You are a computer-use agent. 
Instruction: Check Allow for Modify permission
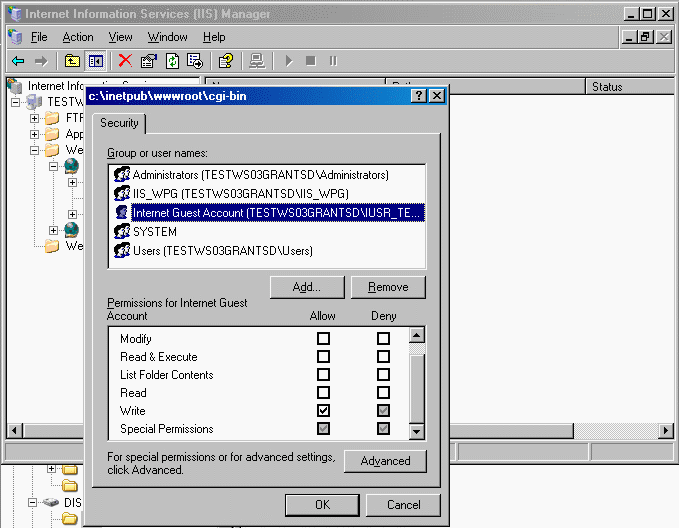(323, 338)
